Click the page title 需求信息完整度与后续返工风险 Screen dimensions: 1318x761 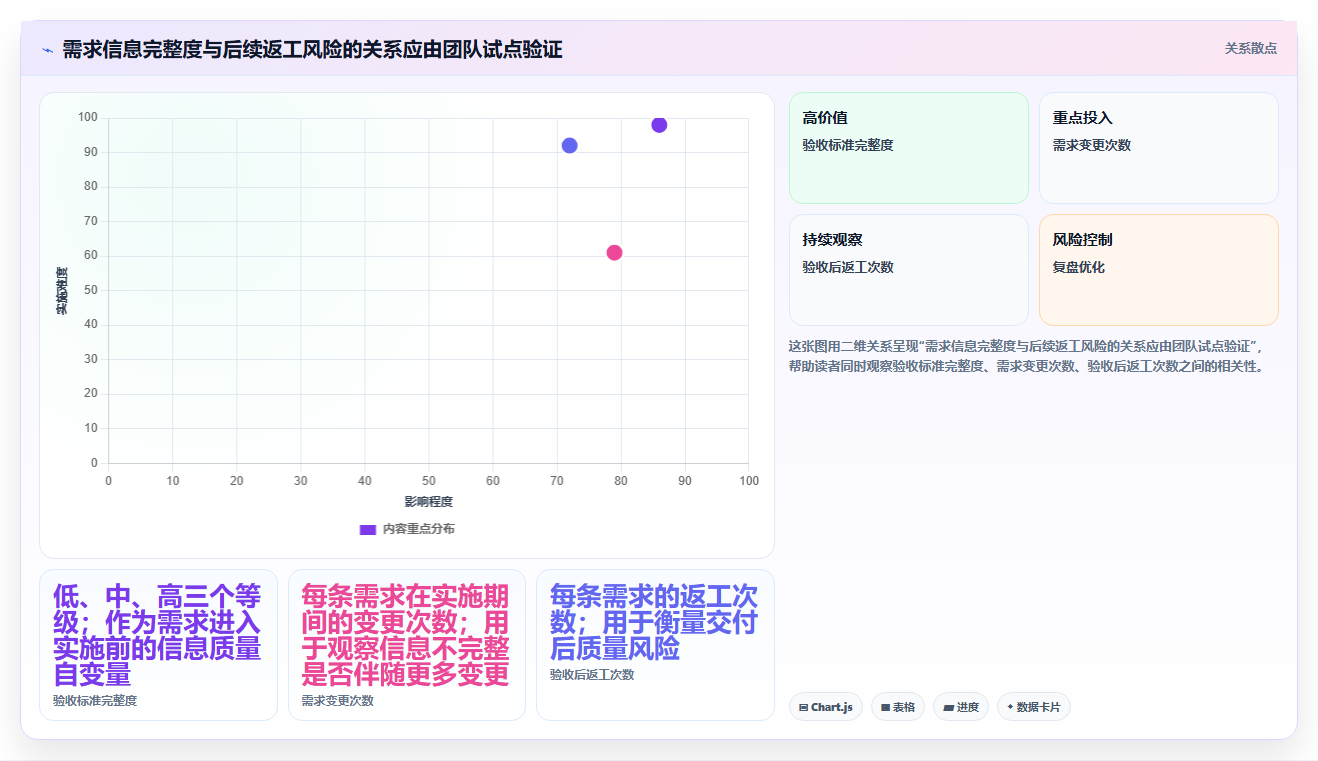(312, 50)
